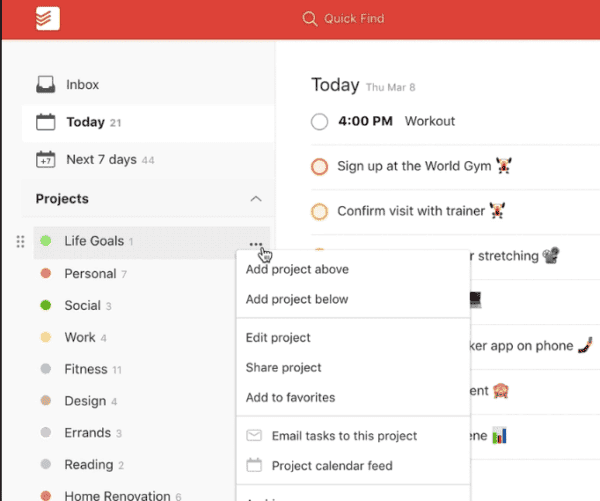This screenshot has width=600, height=501.
Task: Open Sign up at the World Gym task
Action: pyautogui.click(x=414, y=166)
